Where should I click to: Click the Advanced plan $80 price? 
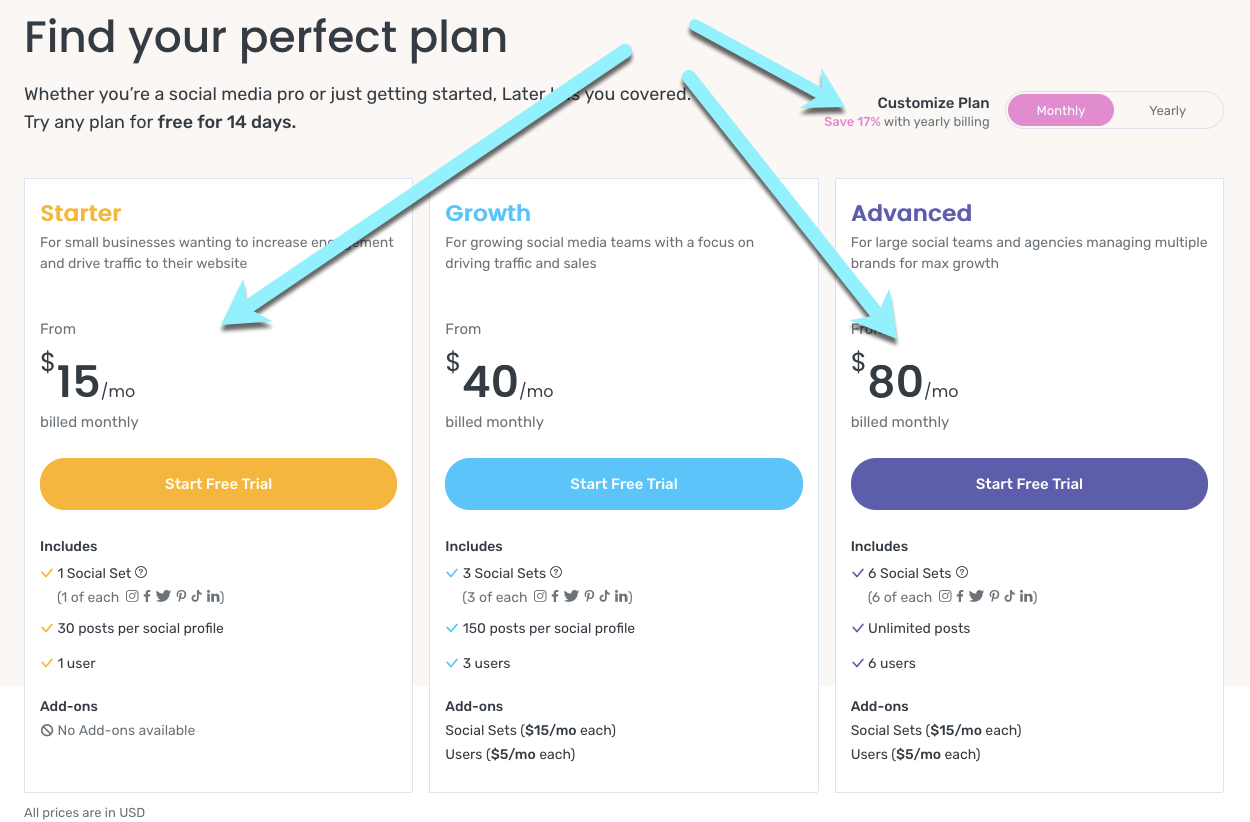[897, 380]
